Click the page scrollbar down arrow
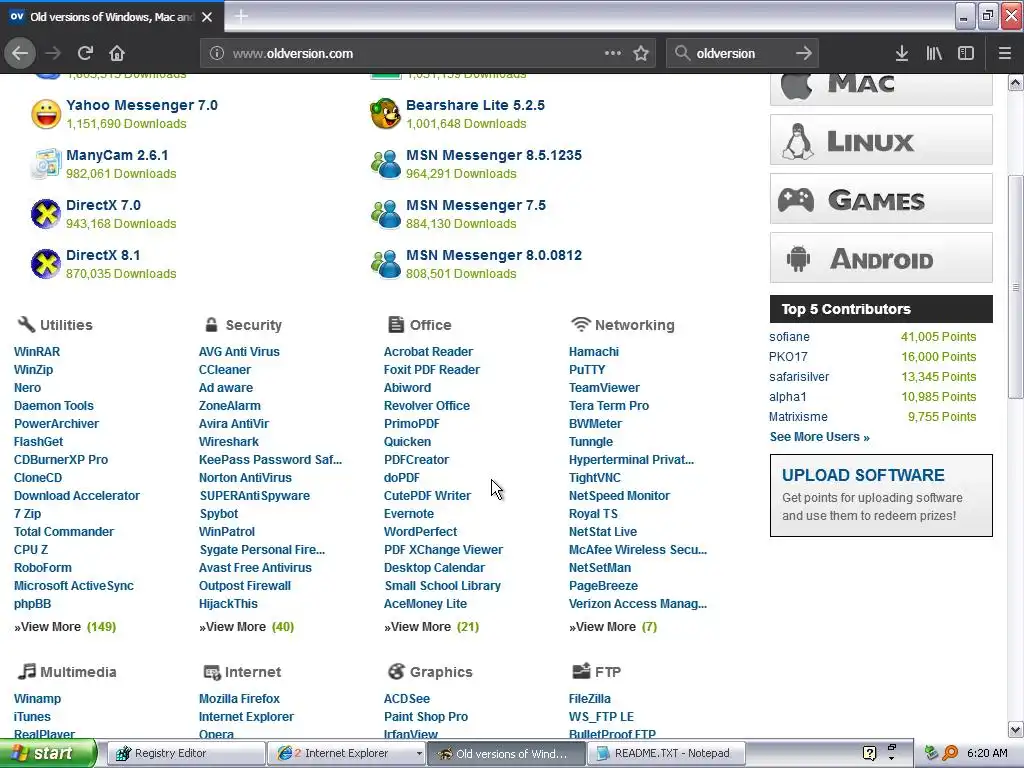The image size is (1024, 768). [x=1015, y=729]
